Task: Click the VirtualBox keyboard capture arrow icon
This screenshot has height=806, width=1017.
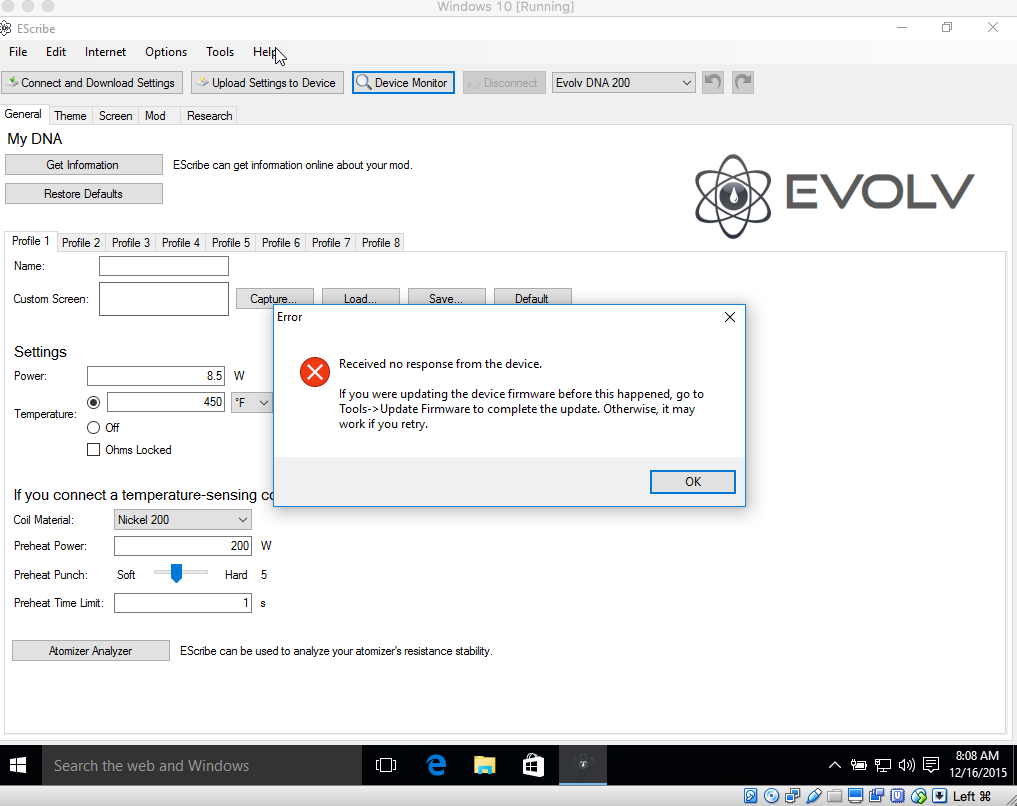Action: click(940, 796)
